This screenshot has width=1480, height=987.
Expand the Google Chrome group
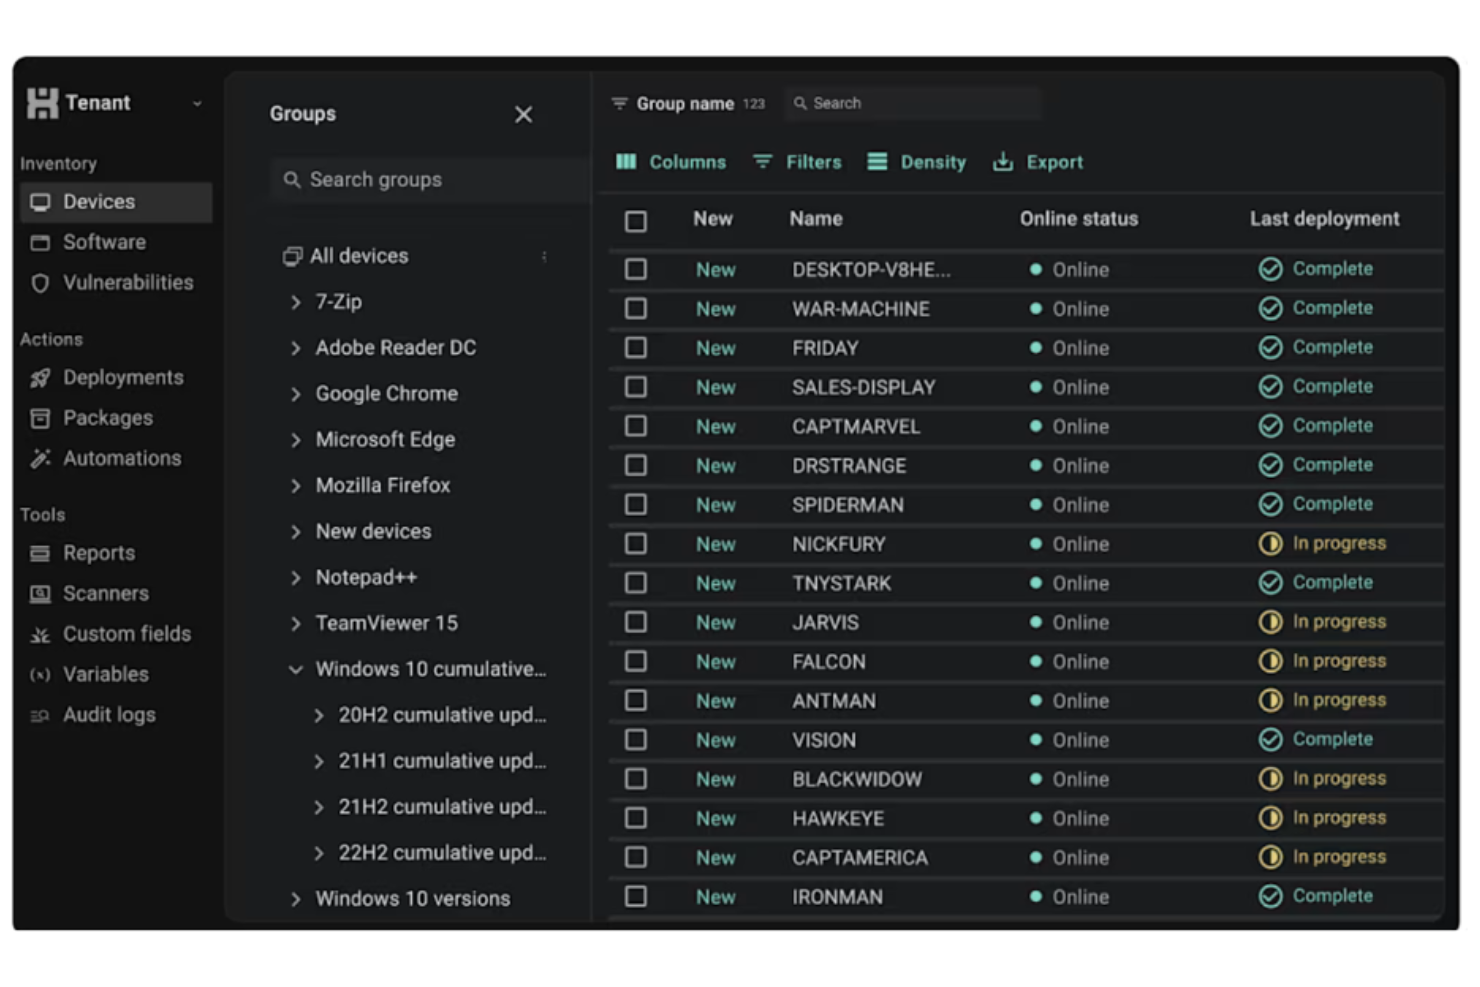(295, 393)
